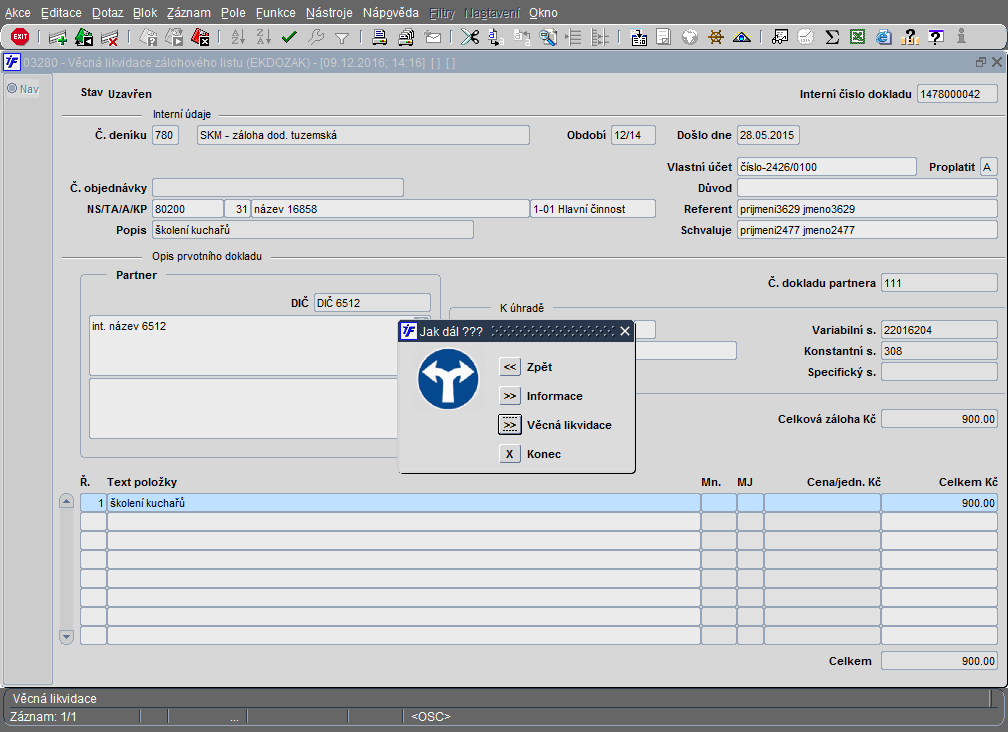Click the red EXIT icon in toolbar
Image resolution: width=1008 pixels, height=732 pixels.
[20, 37]
